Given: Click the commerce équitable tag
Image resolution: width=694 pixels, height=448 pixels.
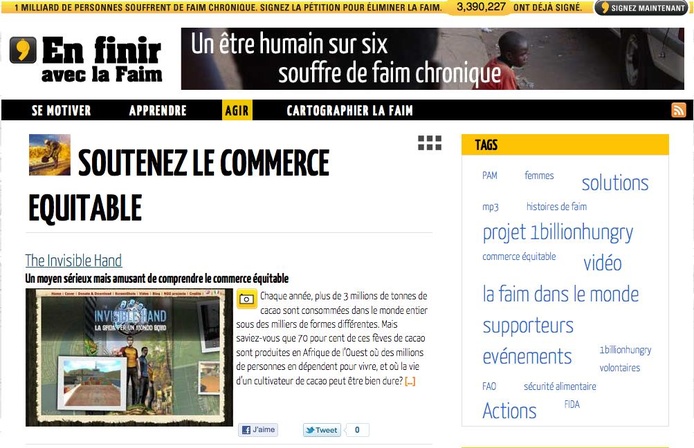Looking at the screenshot, I should (519, 256).
